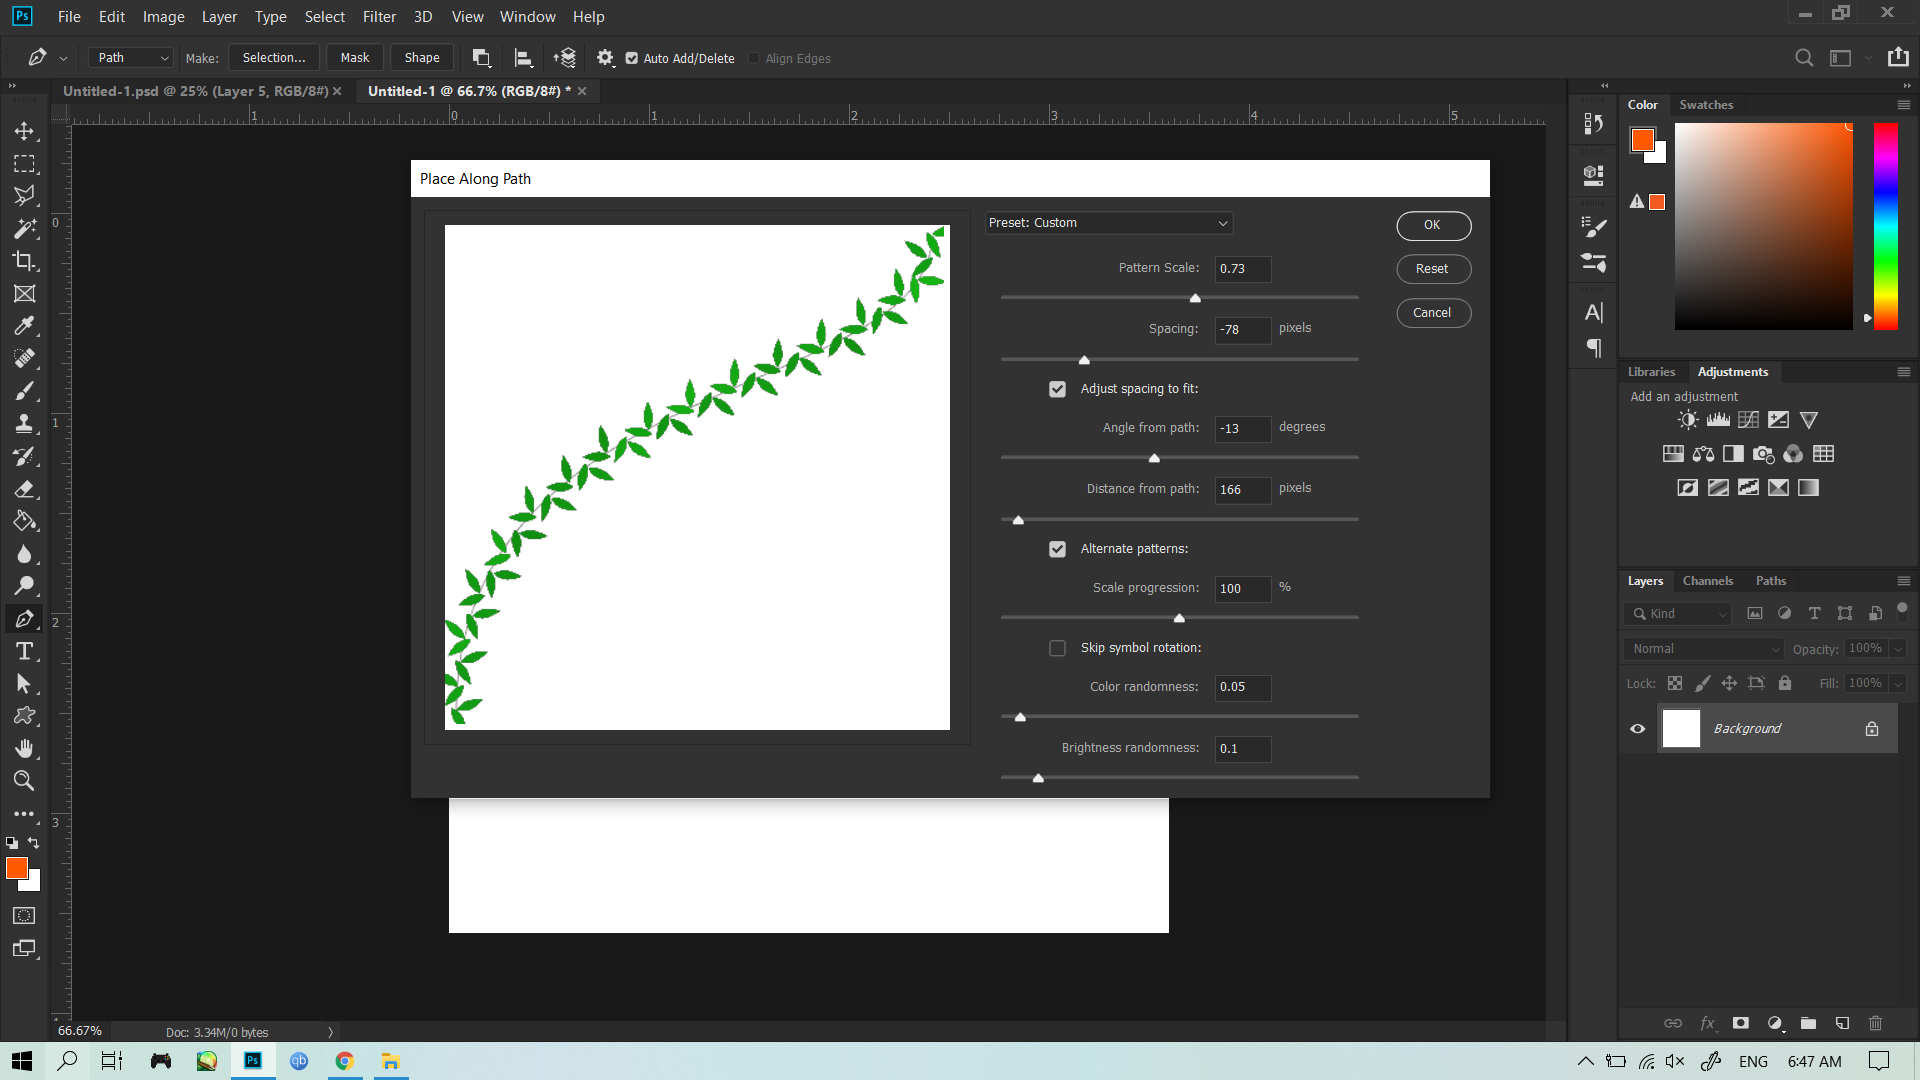Add a Brightness/Contrast adjustment

pos(1687,419)
